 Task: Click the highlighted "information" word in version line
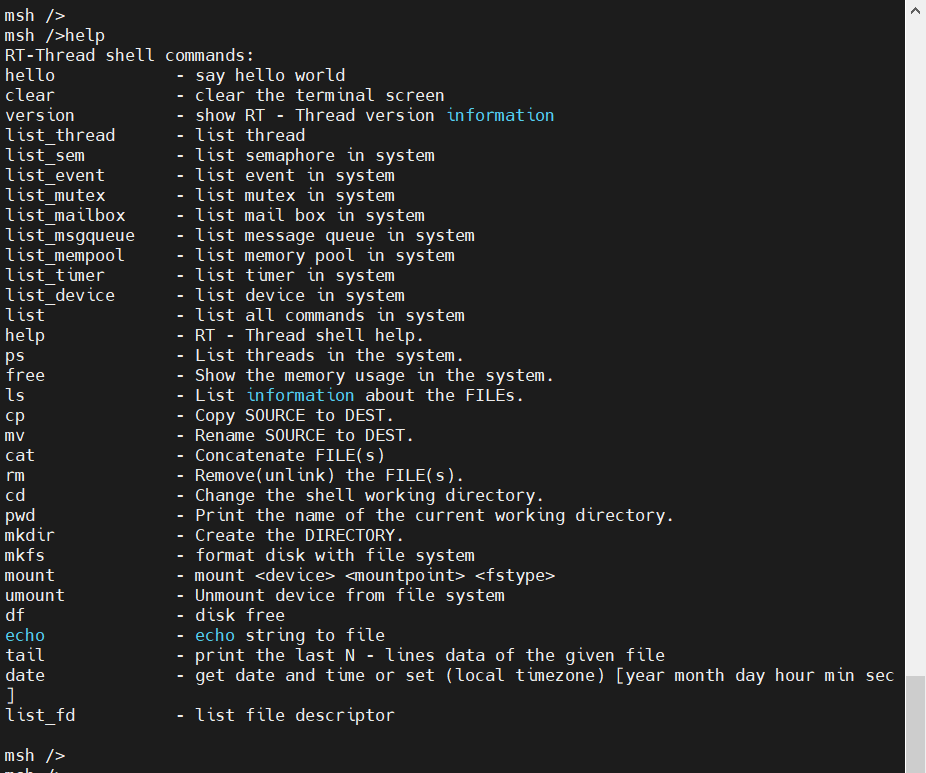click(x=500, y=115)
